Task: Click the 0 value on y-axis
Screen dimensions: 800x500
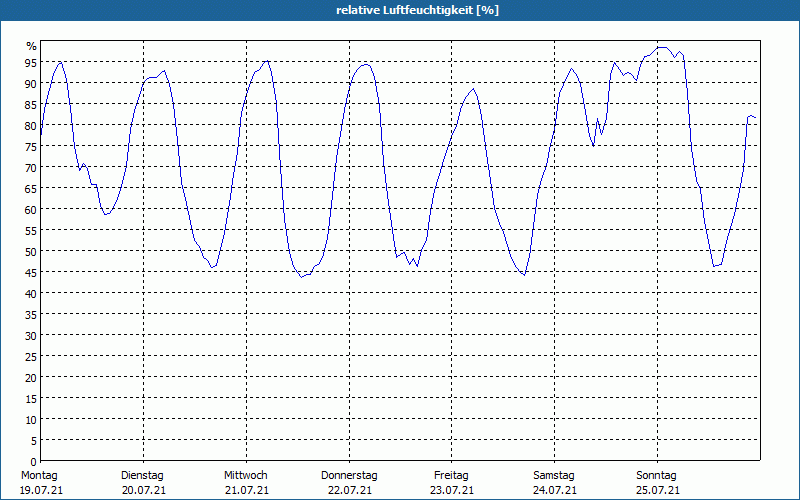Action: point(33,461)
